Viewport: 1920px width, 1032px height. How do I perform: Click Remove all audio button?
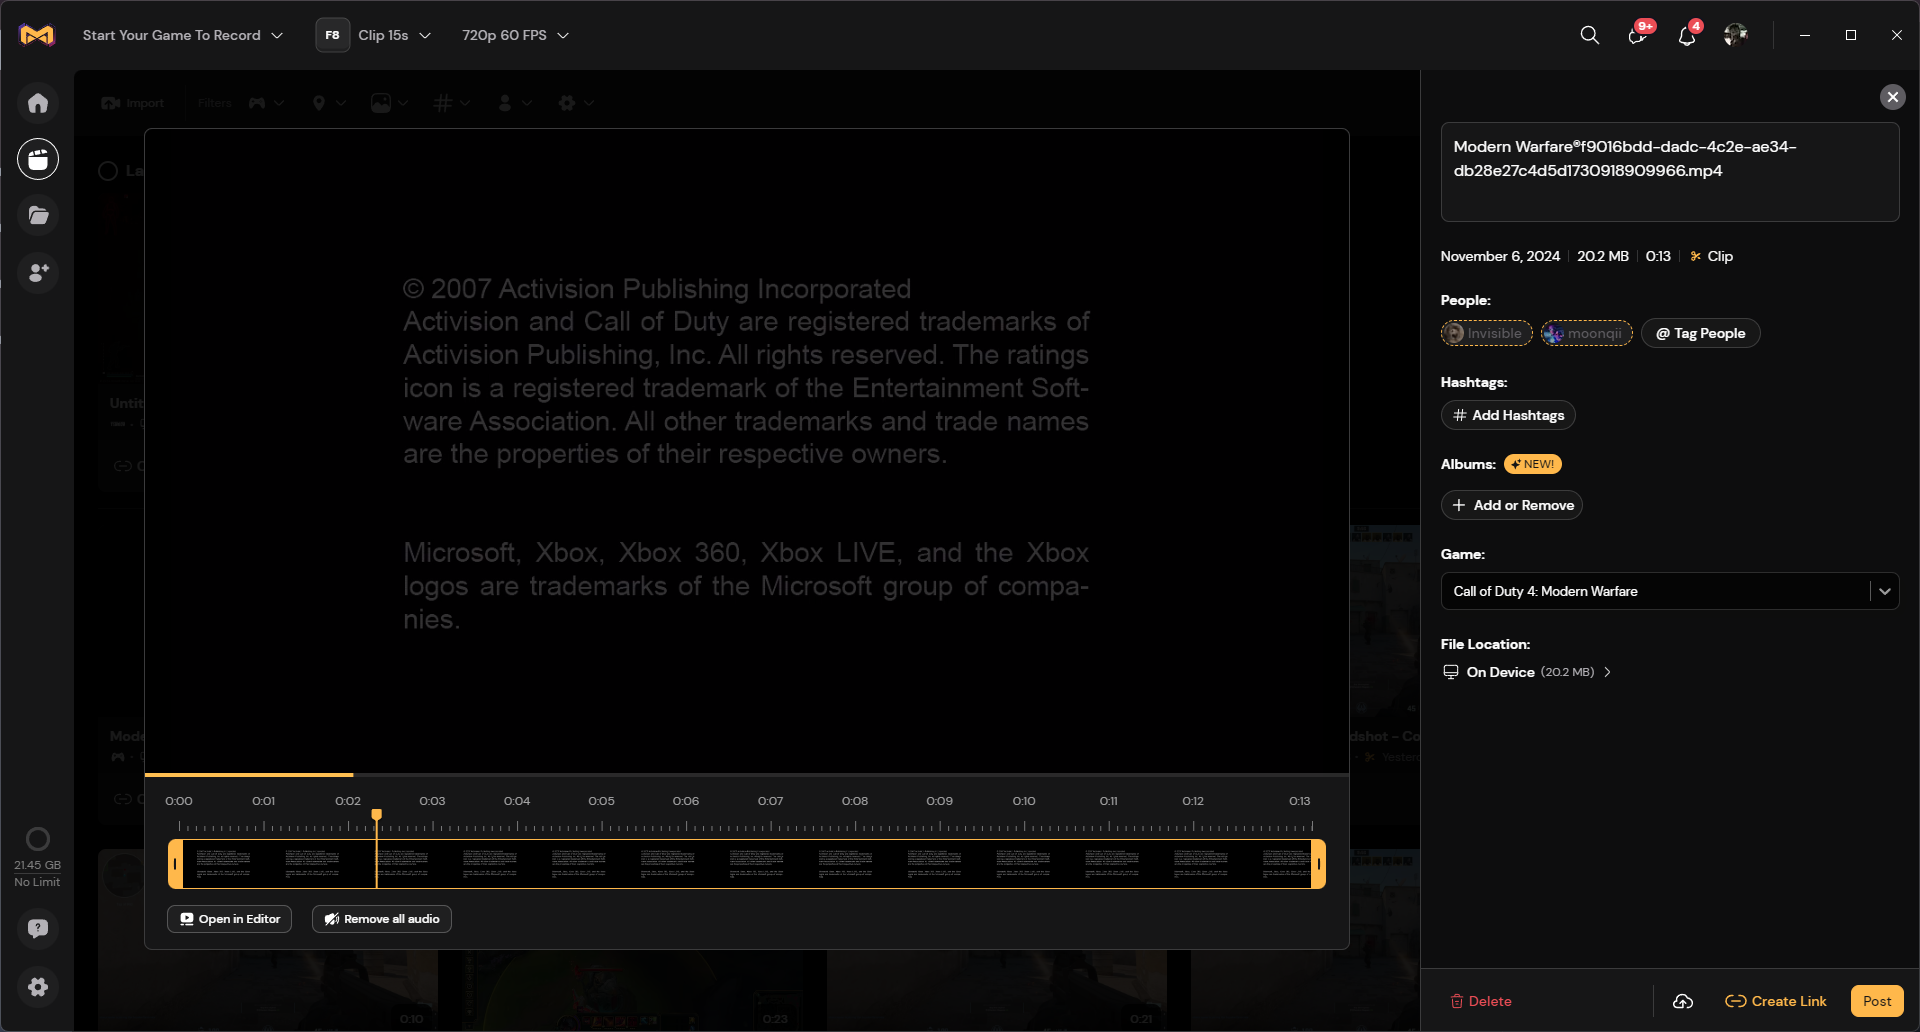pos(382,919)
